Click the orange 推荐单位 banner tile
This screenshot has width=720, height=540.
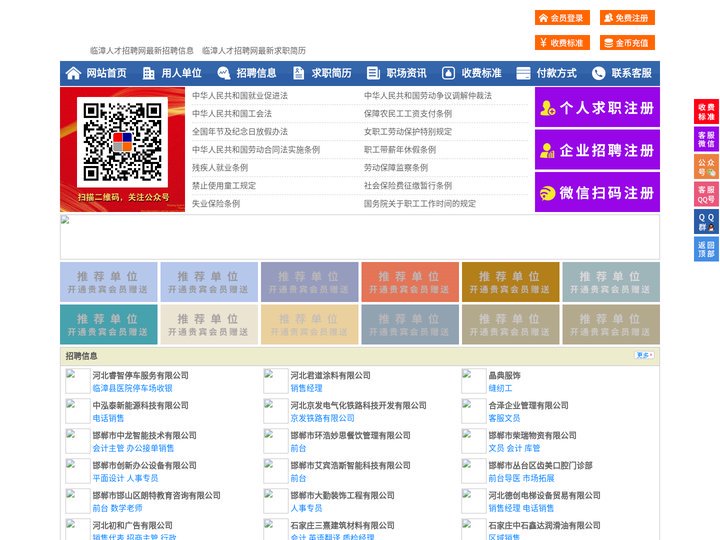(x=410, y=282)
